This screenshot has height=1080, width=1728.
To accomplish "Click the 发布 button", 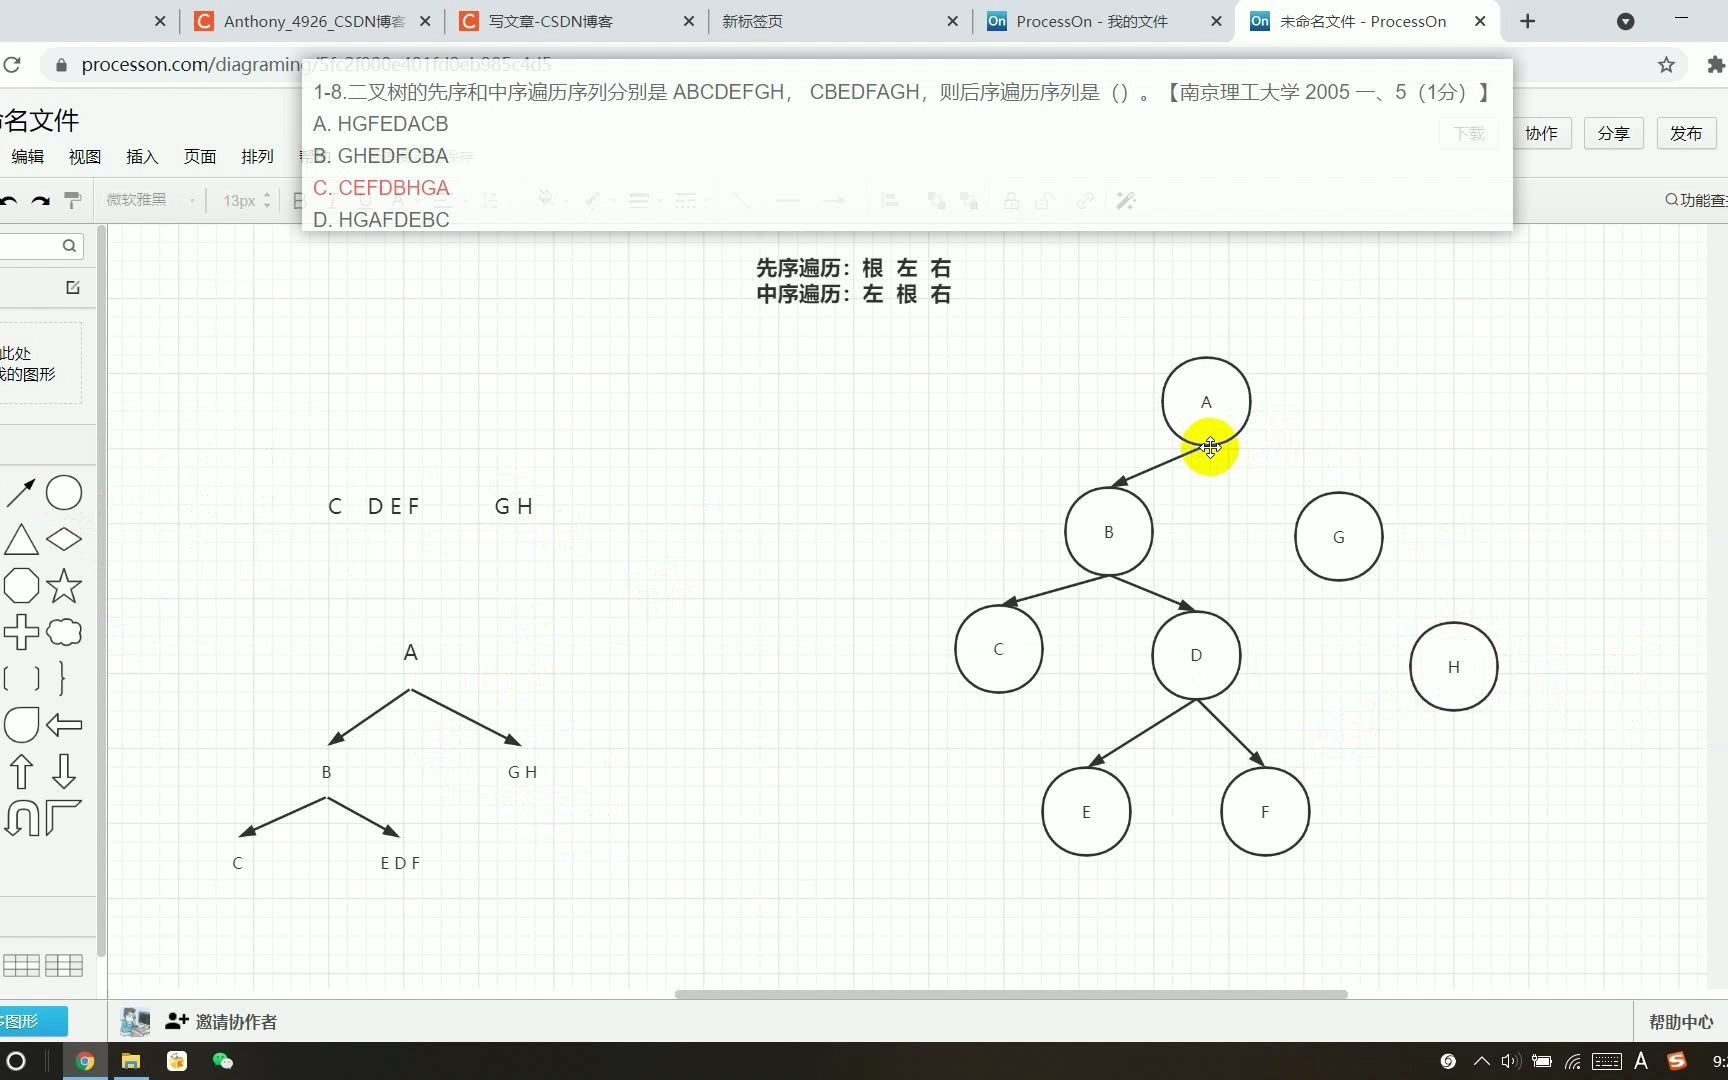I will [1686, 133].
